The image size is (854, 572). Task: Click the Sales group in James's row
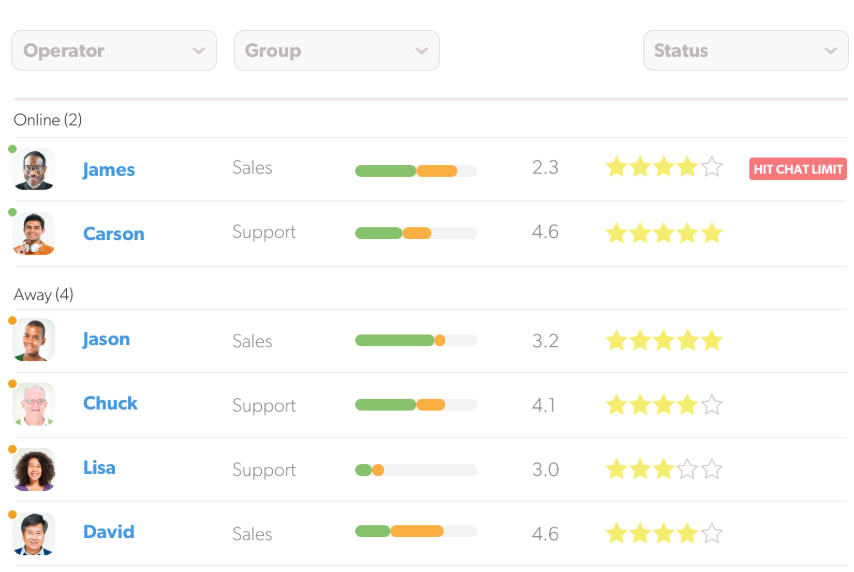(252, 167)
